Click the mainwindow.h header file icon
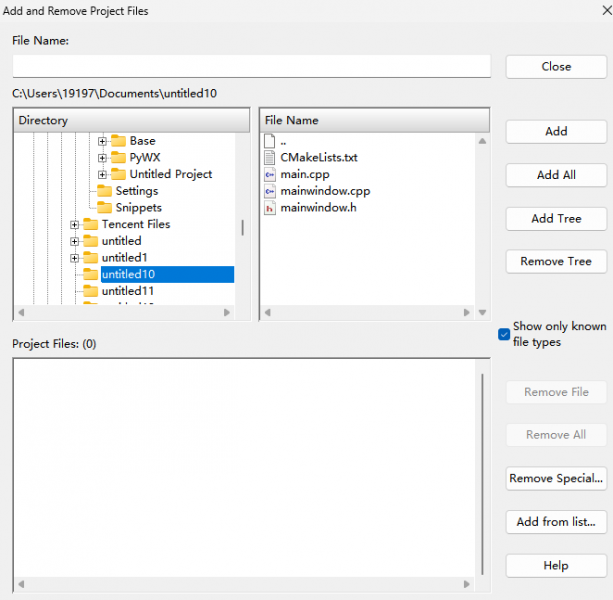The image size is (613, 600). click(x=270, y=208)
